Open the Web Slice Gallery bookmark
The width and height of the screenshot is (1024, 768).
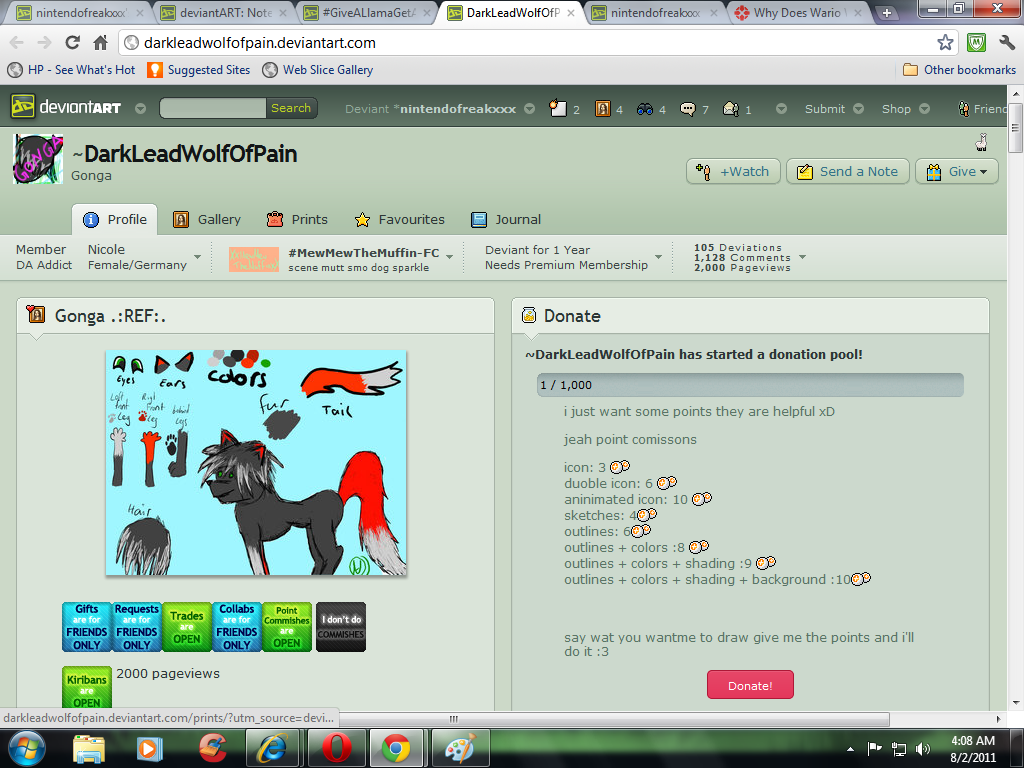[318, 70]
